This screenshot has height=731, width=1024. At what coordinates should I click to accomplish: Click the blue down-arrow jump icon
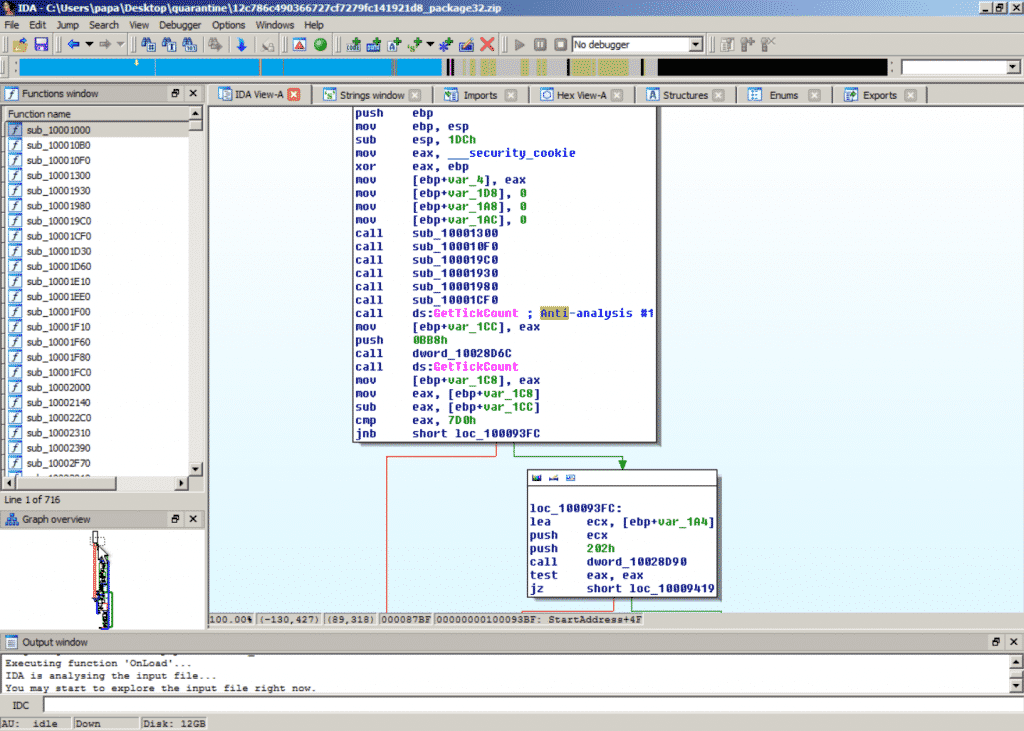[x=241, y=44]
